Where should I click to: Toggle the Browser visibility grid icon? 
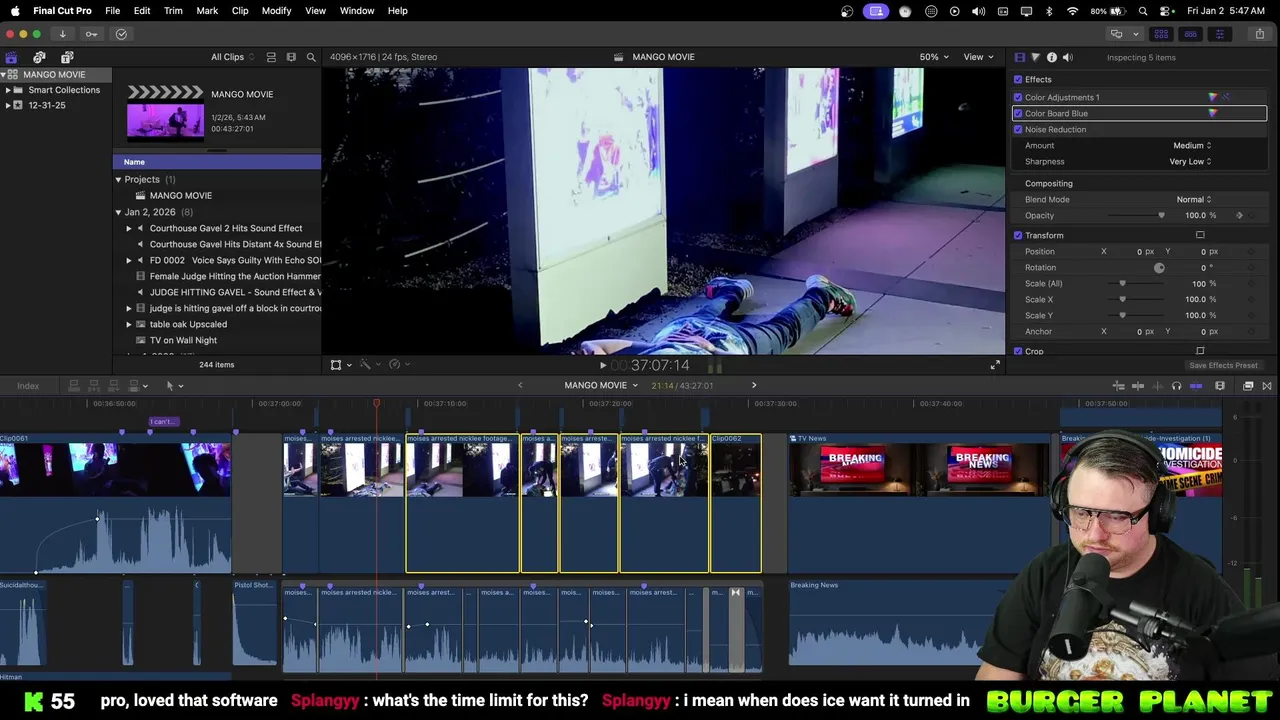[x=1161, y=34]
